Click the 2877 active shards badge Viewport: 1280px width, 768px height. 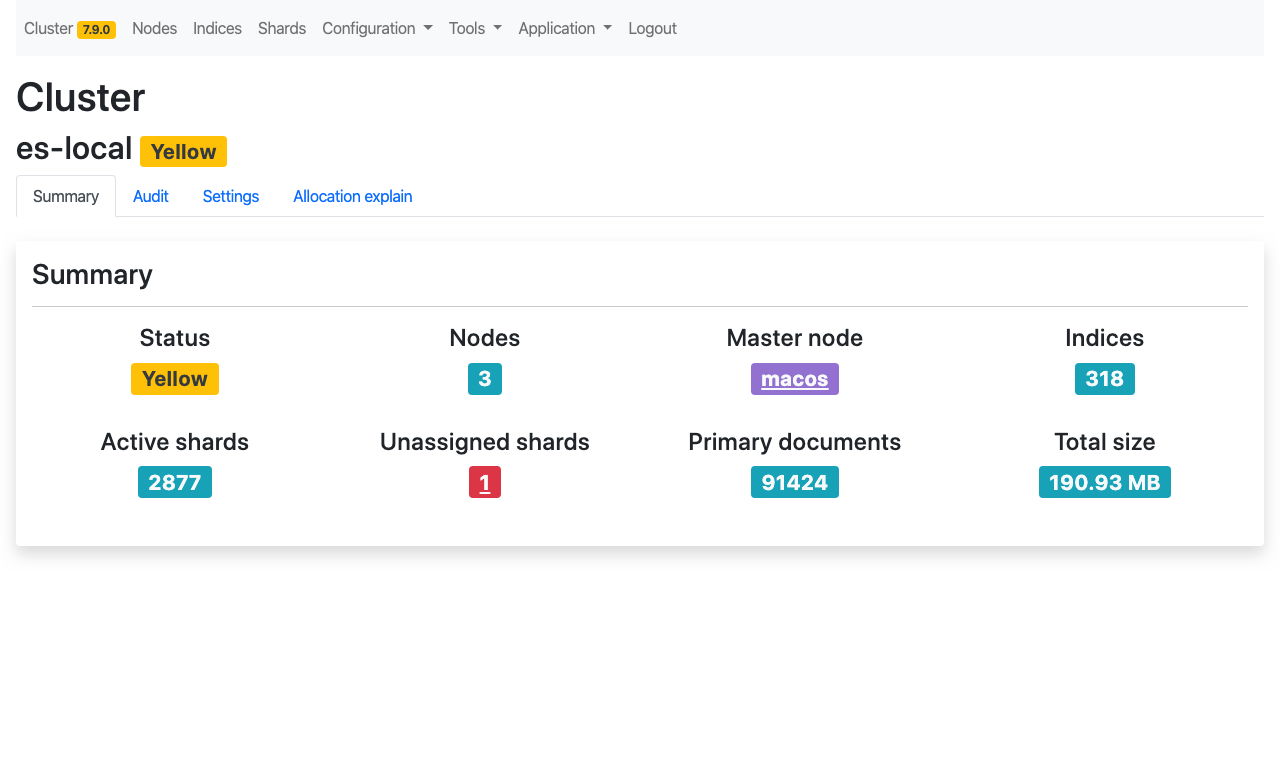175,482
